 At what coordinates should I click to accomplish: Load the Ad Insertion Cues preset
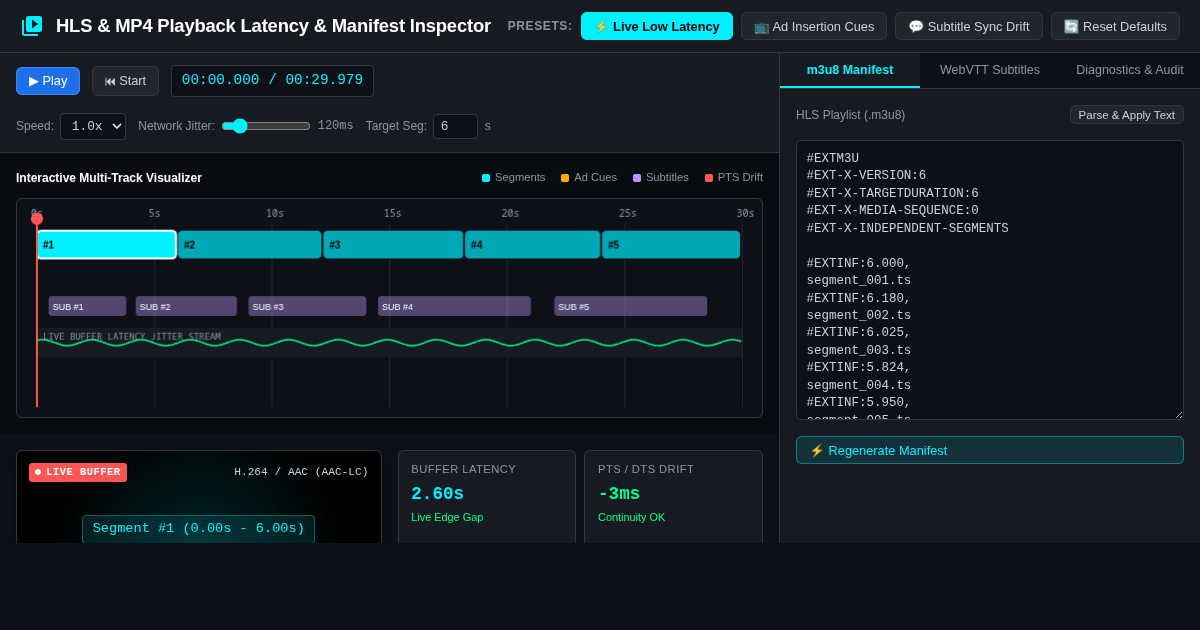[x=814, y=26]
